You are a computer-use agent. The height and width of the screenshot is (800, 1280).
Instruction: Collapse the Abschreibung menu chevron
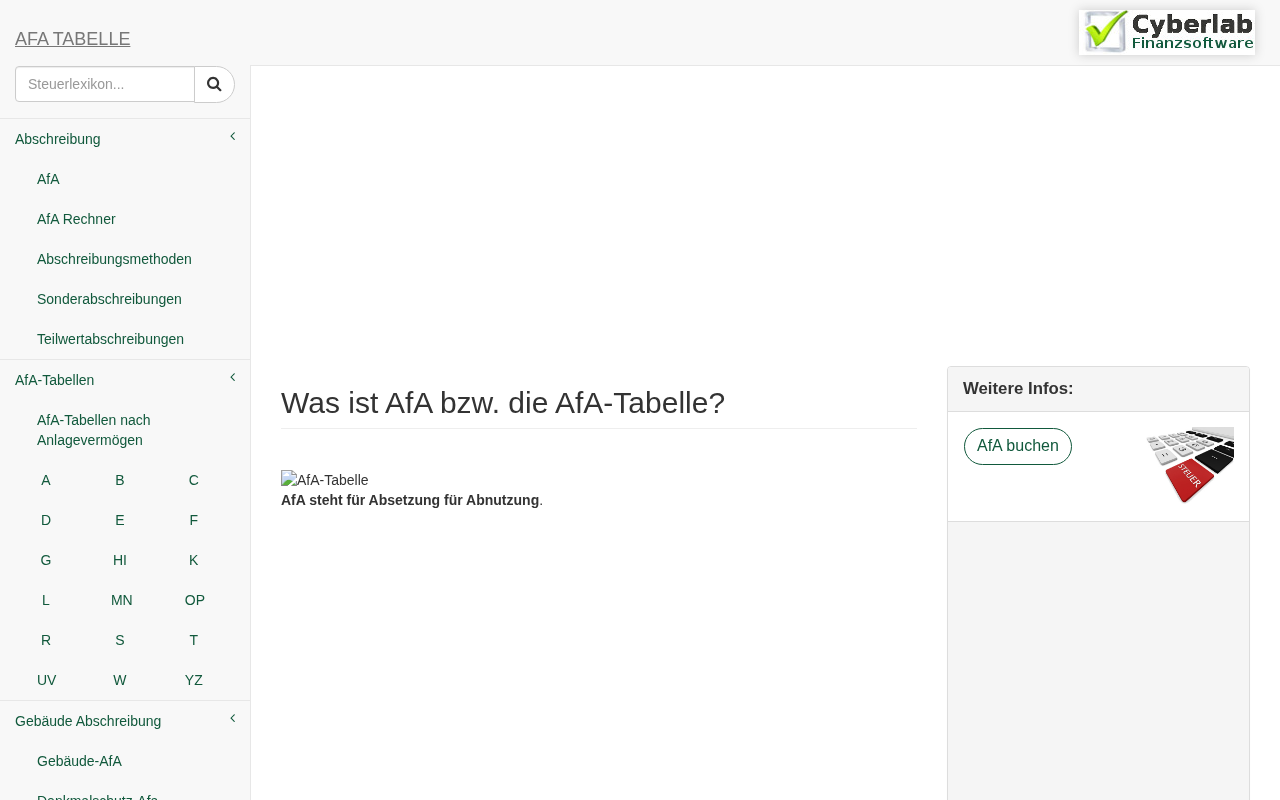[233, 136]
